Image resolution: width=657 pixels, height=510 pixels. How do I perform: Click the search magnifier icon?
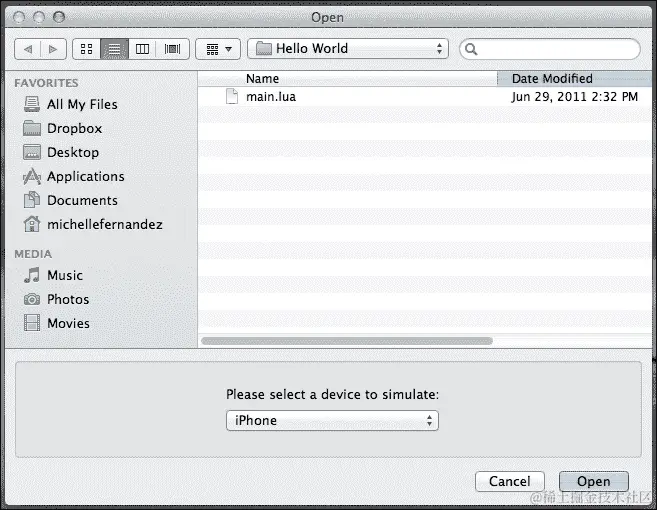coord(471,49)
